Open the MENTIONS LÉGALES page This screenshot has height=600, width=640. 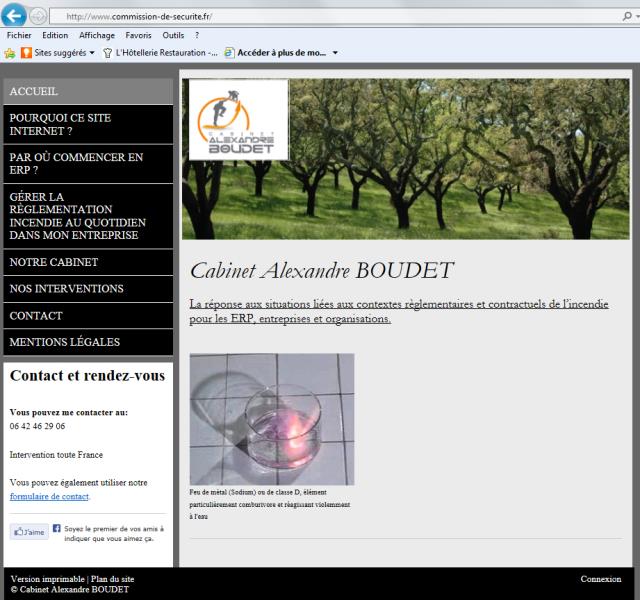click(88, 342)
